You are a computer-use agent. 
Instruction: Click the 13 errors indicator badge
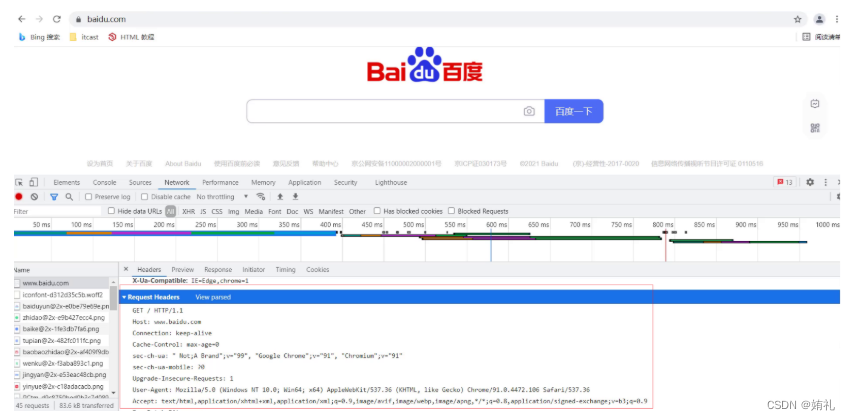click(785, 182)
